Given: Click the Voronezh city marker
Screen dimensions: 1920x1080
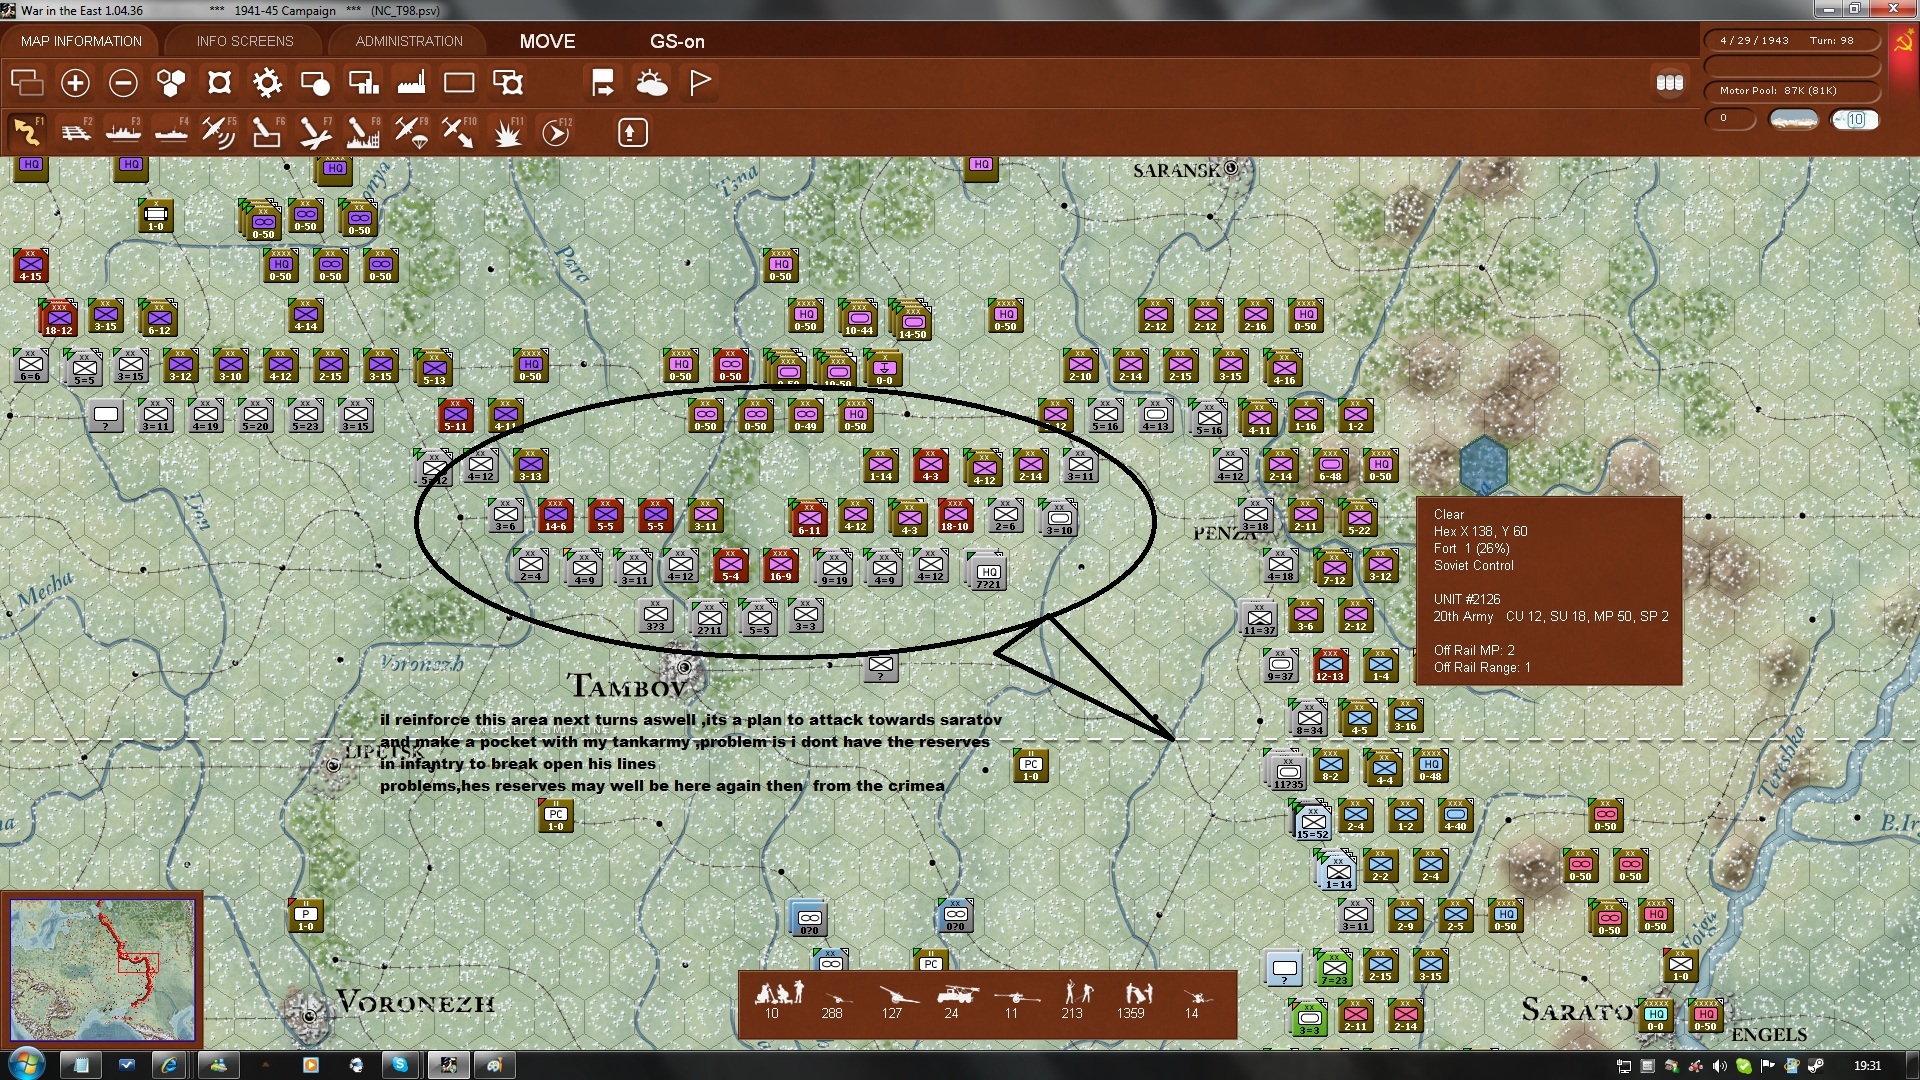Looking at the screenshot, I should [x=309, y=1016].
